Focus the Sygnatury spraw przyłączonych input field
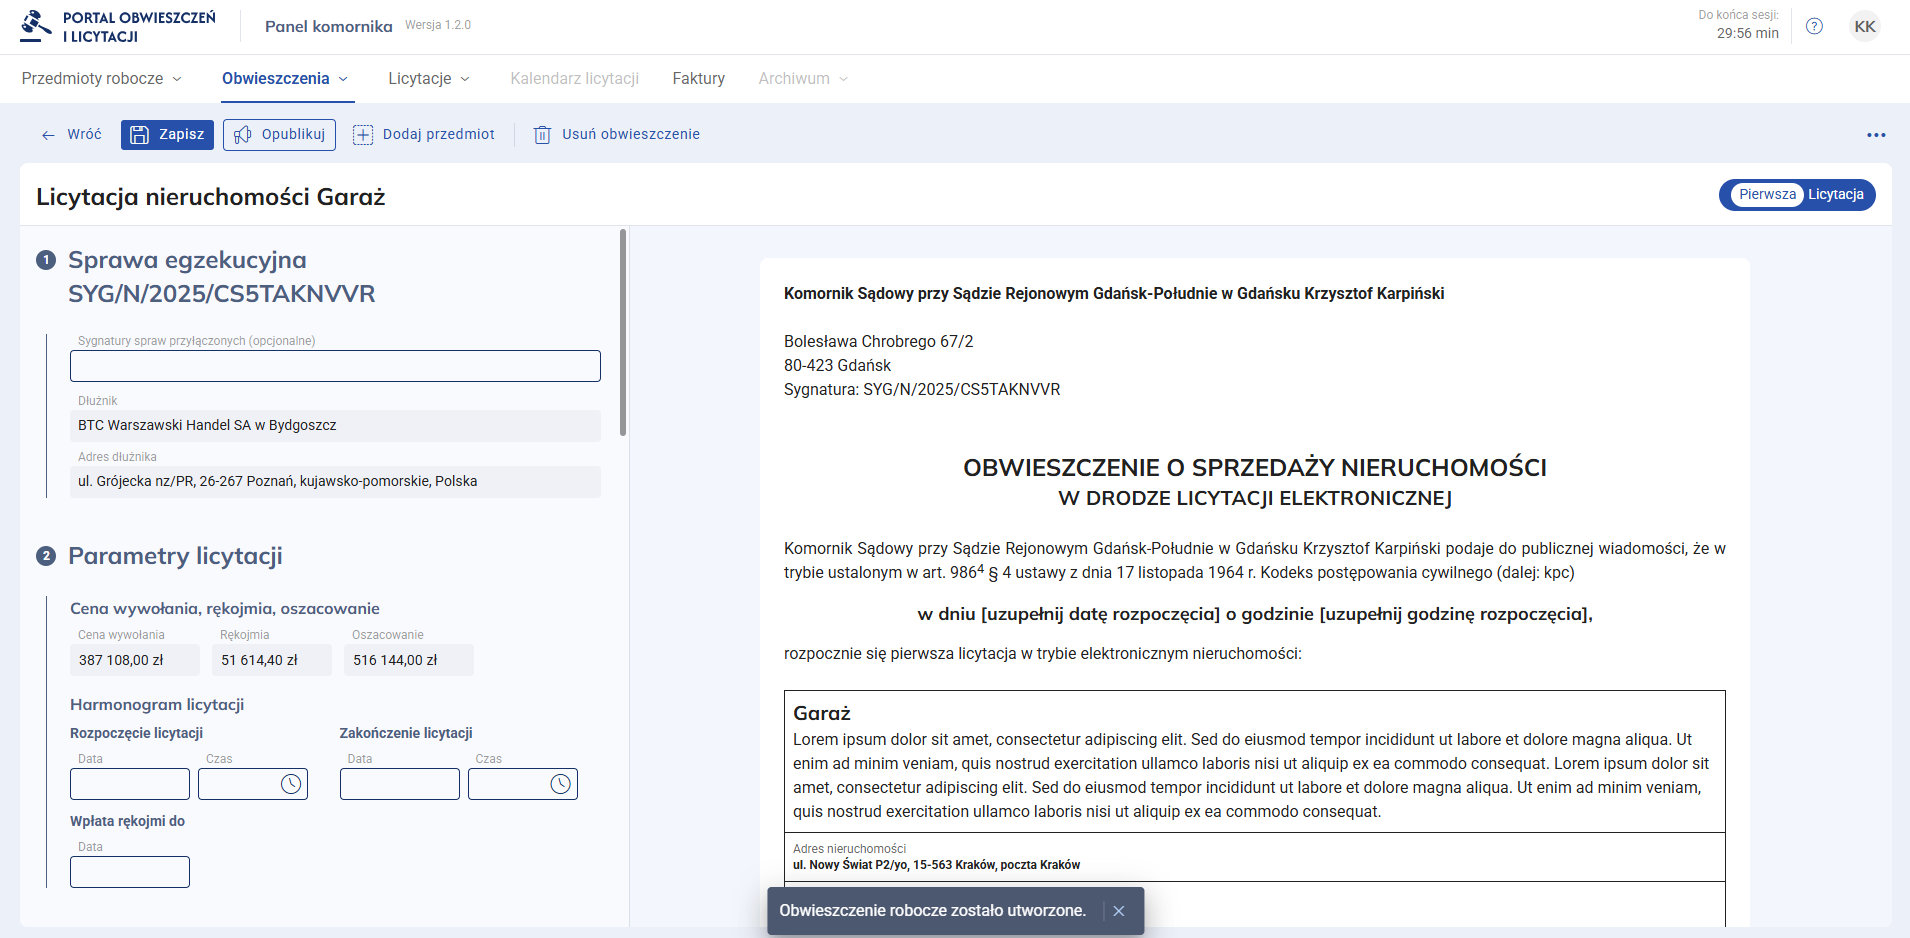Viewport: 1910px width, 938px height. click(335, 366)
